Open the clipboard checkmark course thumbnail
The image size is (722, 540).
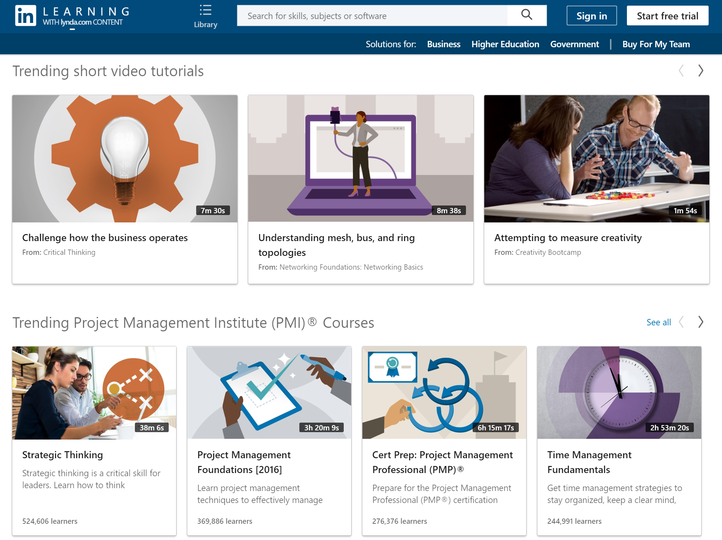(x=269, y=393)
